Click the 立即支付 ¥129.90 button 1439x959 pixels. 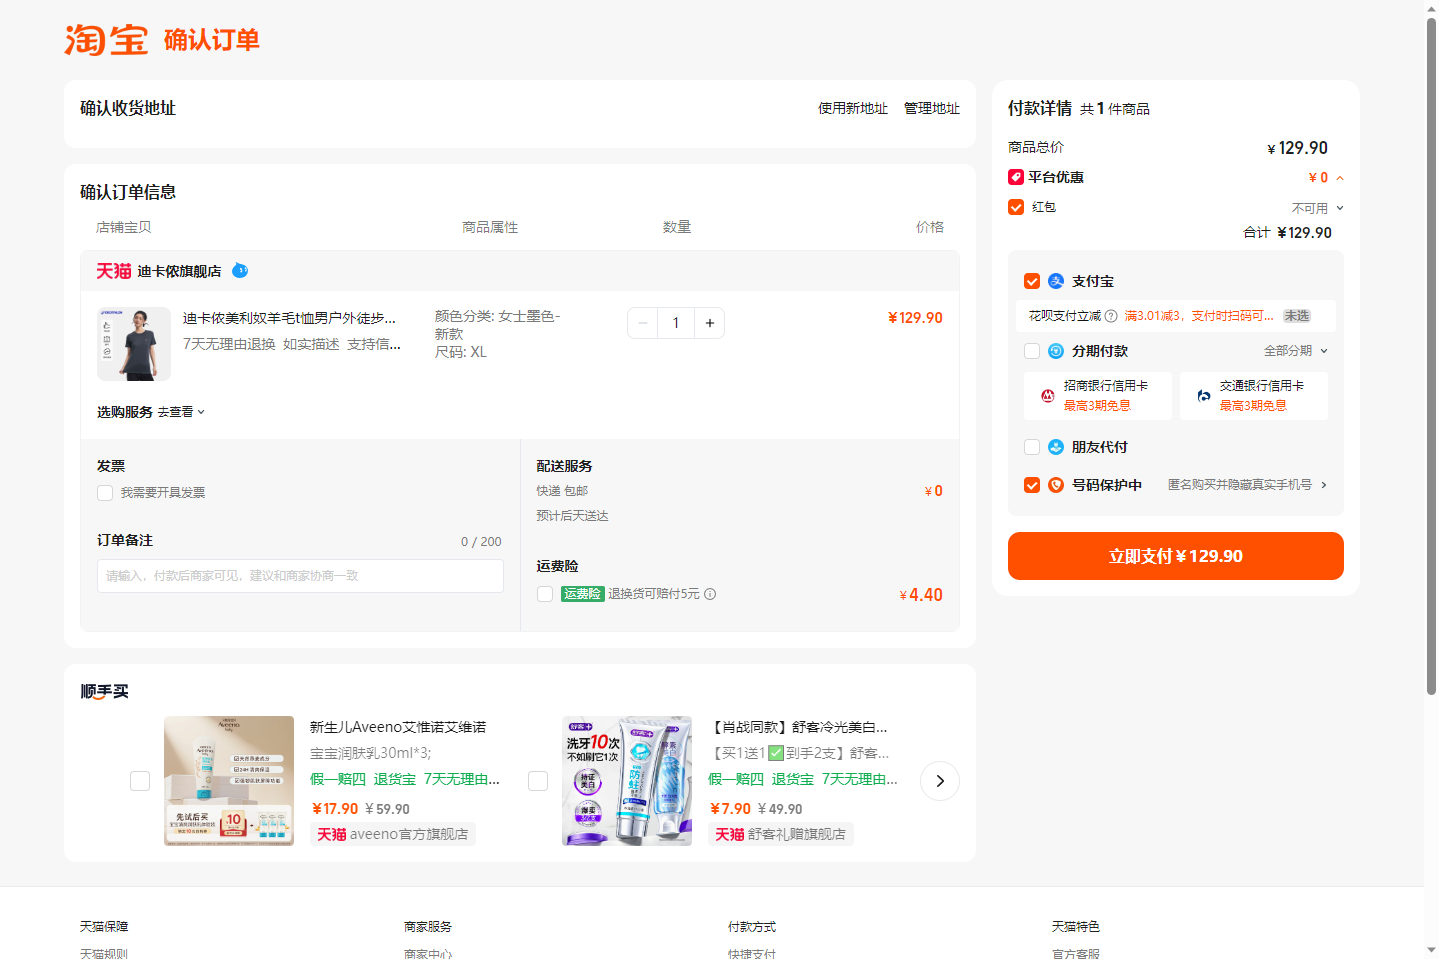coord(1176,556)
